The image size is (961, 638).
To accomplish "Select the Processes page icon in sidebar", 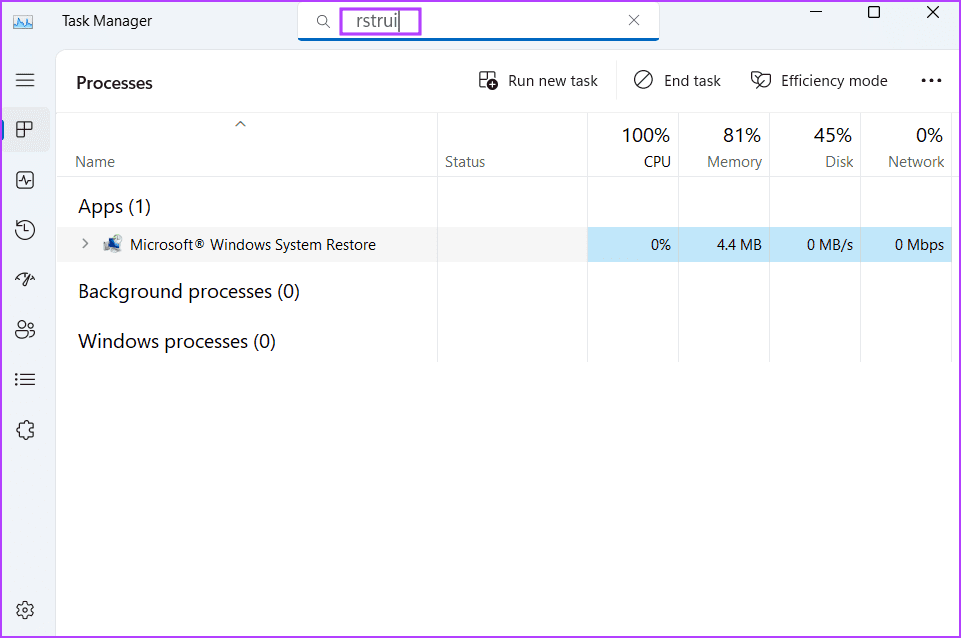I will [x=25, y=129].
